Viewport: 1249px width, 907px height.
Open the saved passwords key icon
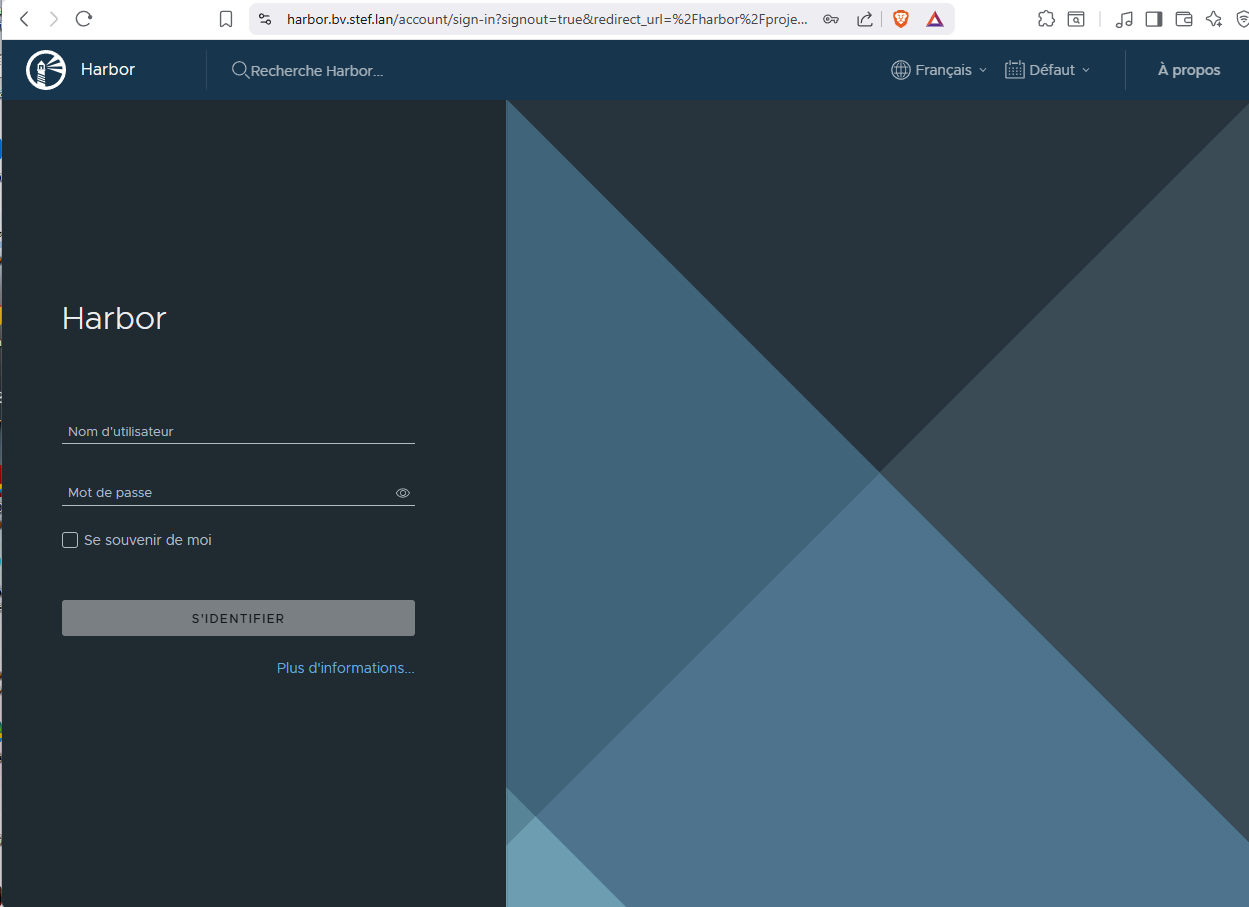pos(831,19)
